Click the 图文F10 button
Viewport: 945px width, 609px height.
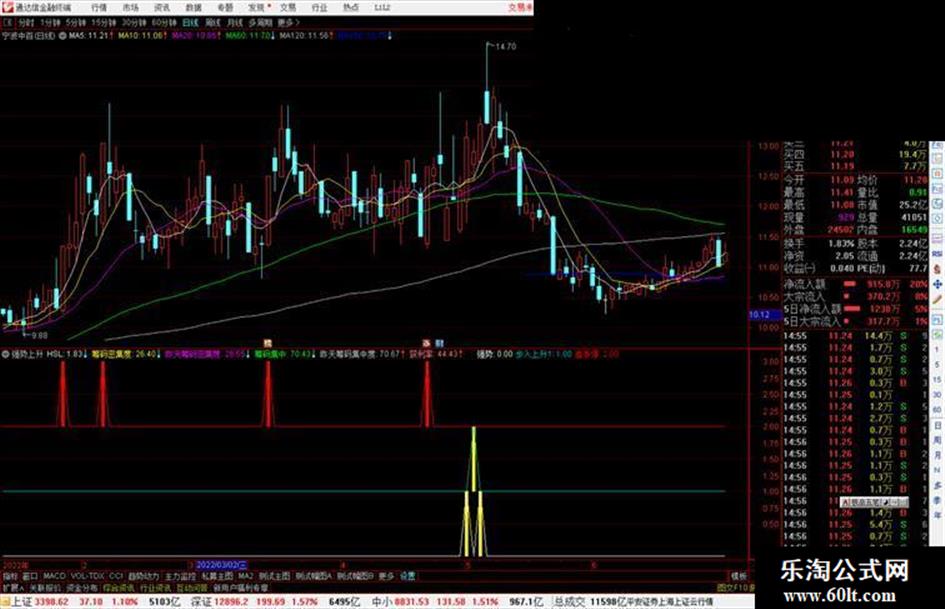tap(735, 587)
